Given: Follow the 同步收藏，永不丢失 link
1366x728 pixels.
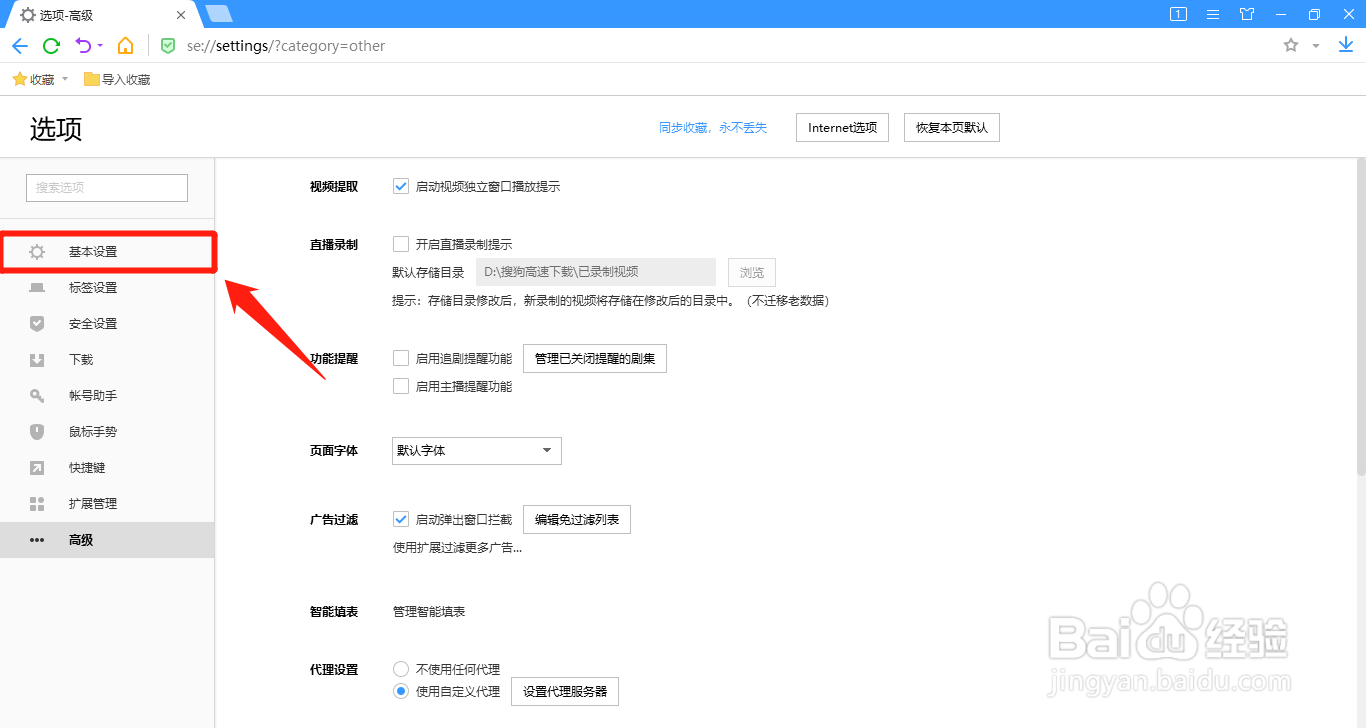Looking at the screenshot, I should tap(713, 127).
